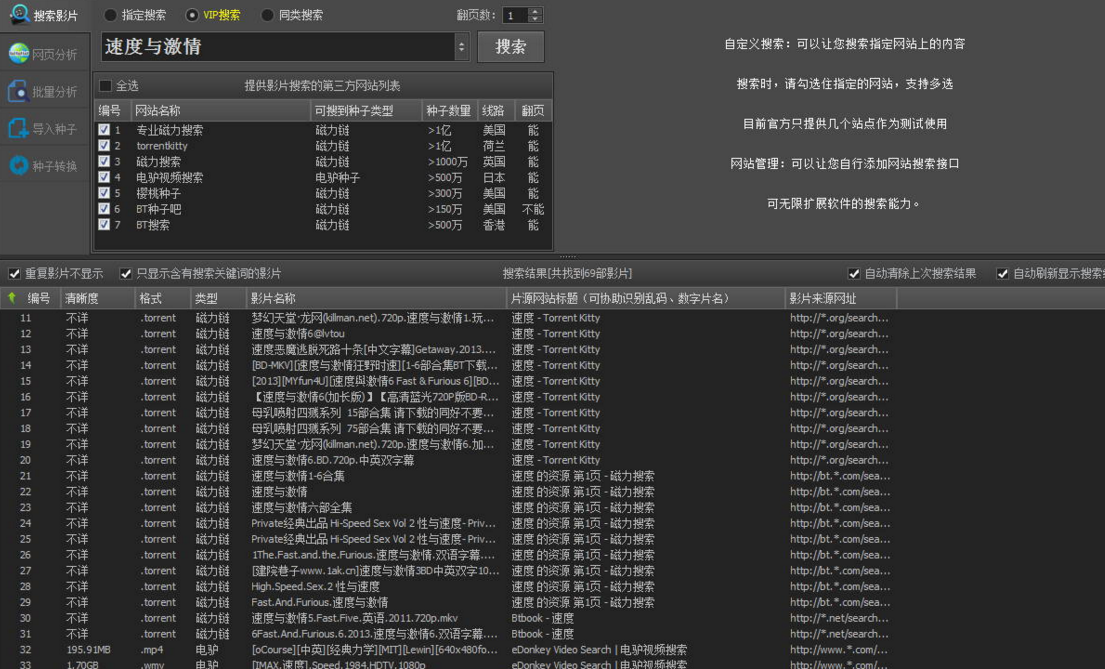Viewport: 1105px width, 669px height.
Task: Select result row 22 速度与激情
Action: pos(280,492)
